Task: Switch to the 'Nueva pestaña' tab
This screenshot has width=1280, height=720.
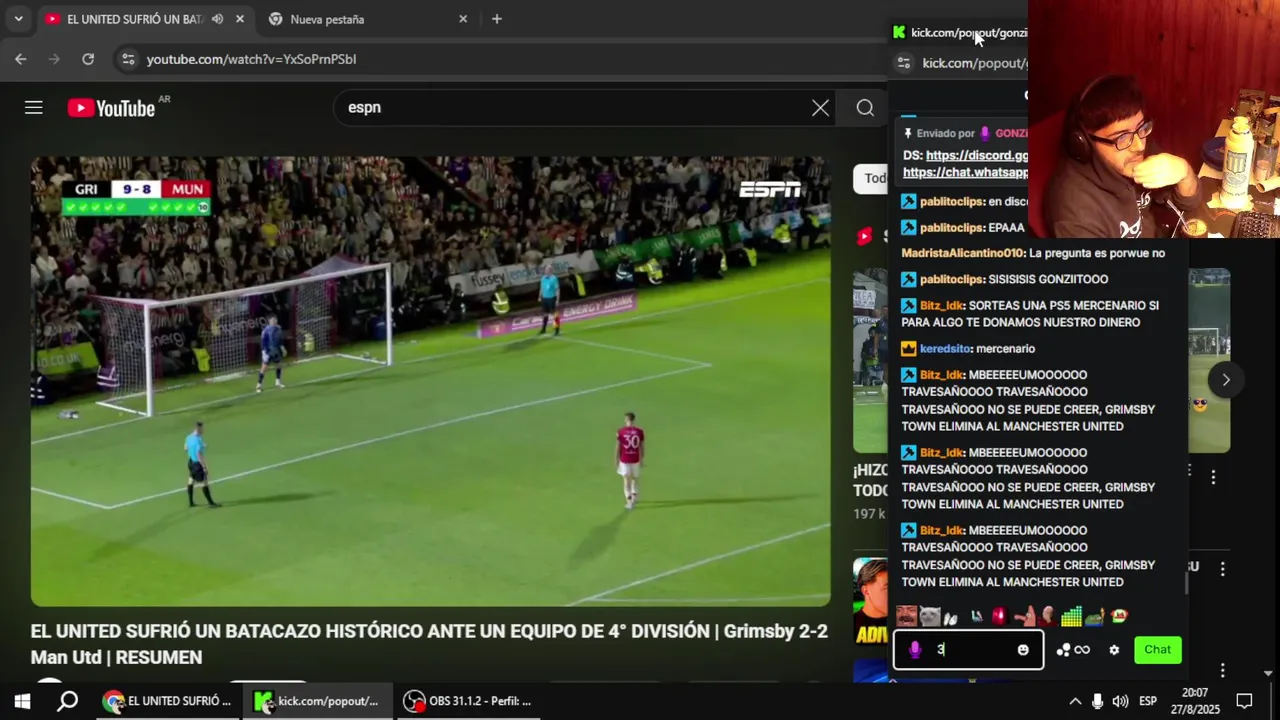Action: click(365, 19)
